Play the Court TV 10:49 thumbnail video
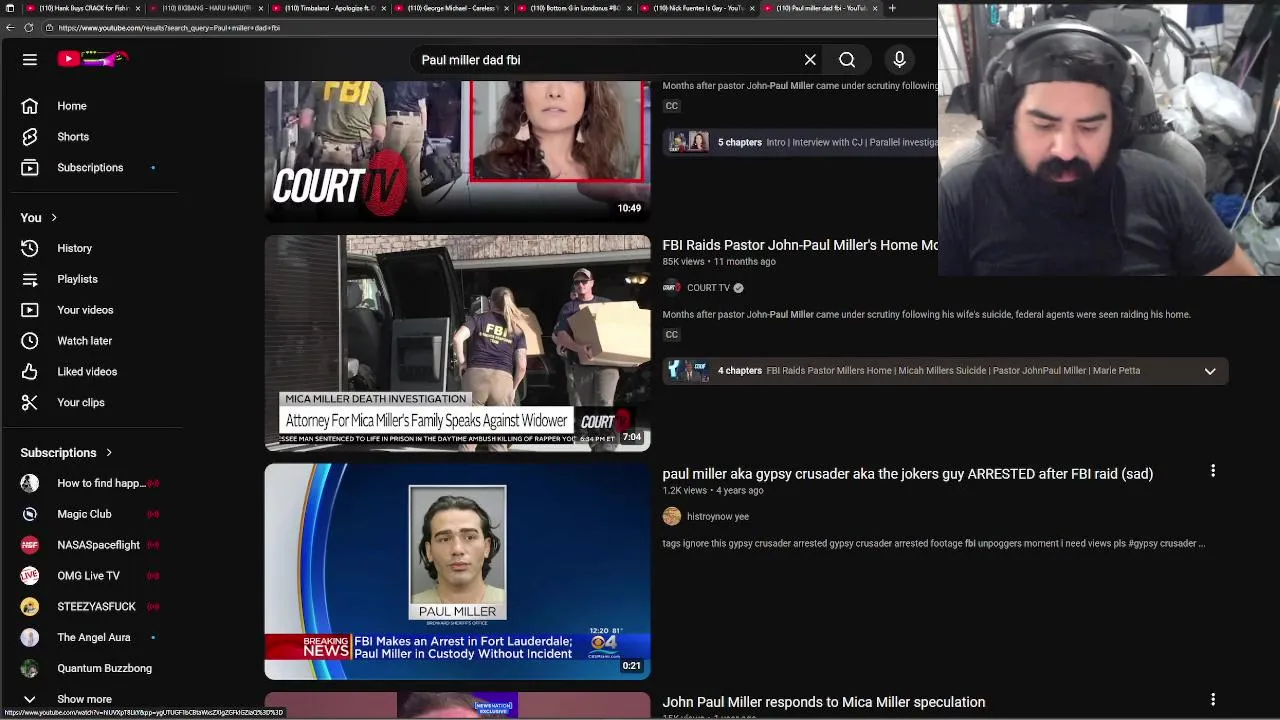Viewport: 1280px width, 720px height. coord(457,151)
